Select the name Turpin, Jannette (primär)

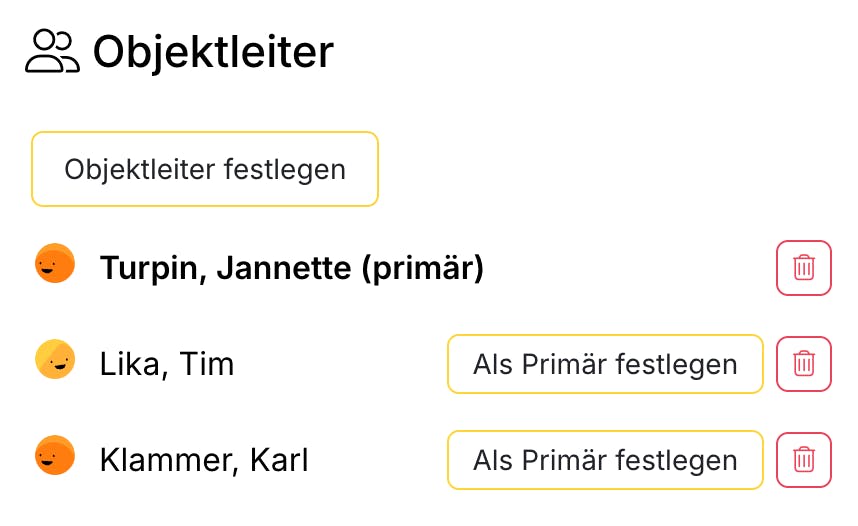tap(292, 268)
